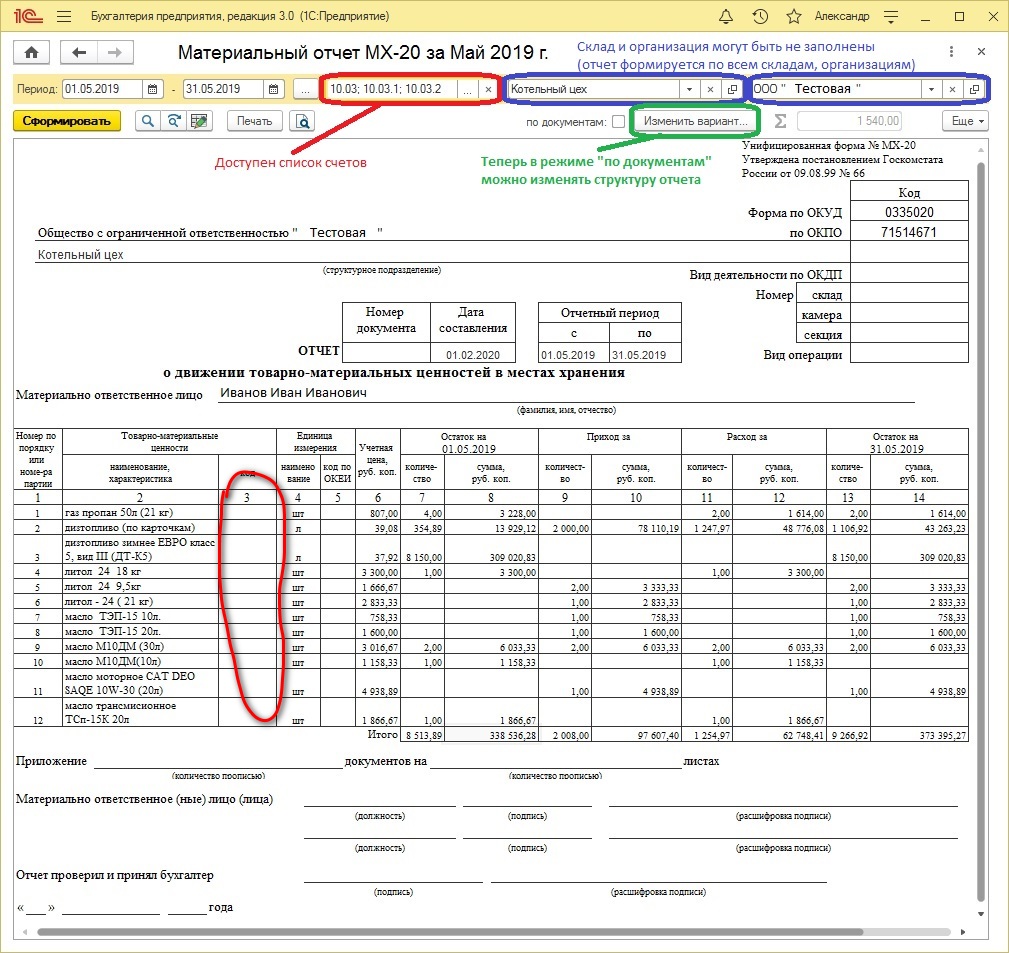
Task: Toggle the по документам checkbox
Action: click(618, 121)
